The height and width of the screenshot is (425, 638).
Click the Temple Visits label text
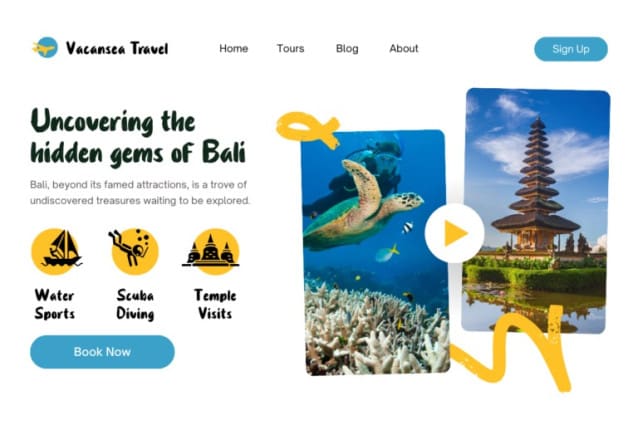[x=215, y=305]
